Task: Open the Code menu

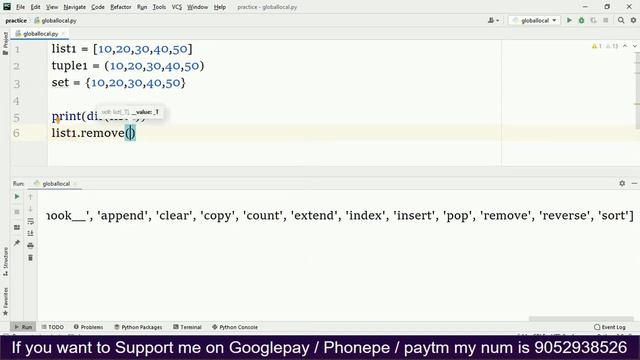Action: coord(98,7)
